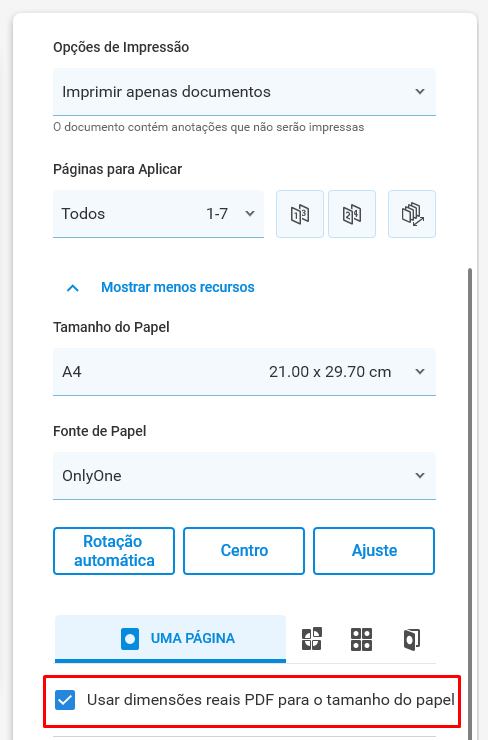Open the Todos 1-7 pages dropdown

158,214
